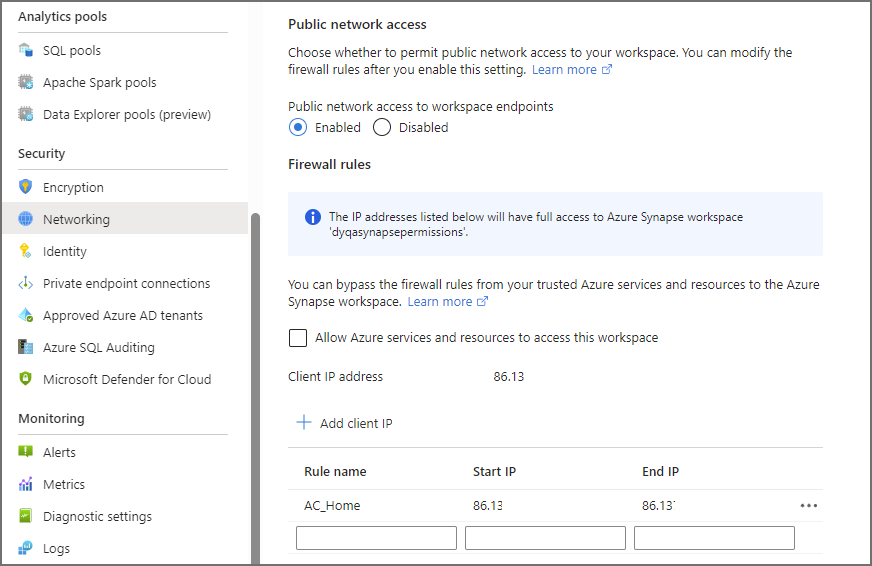This screenshot has width=872, height=566.
Task: Click the sidebar vertical scrollbar
Action: 255,388
